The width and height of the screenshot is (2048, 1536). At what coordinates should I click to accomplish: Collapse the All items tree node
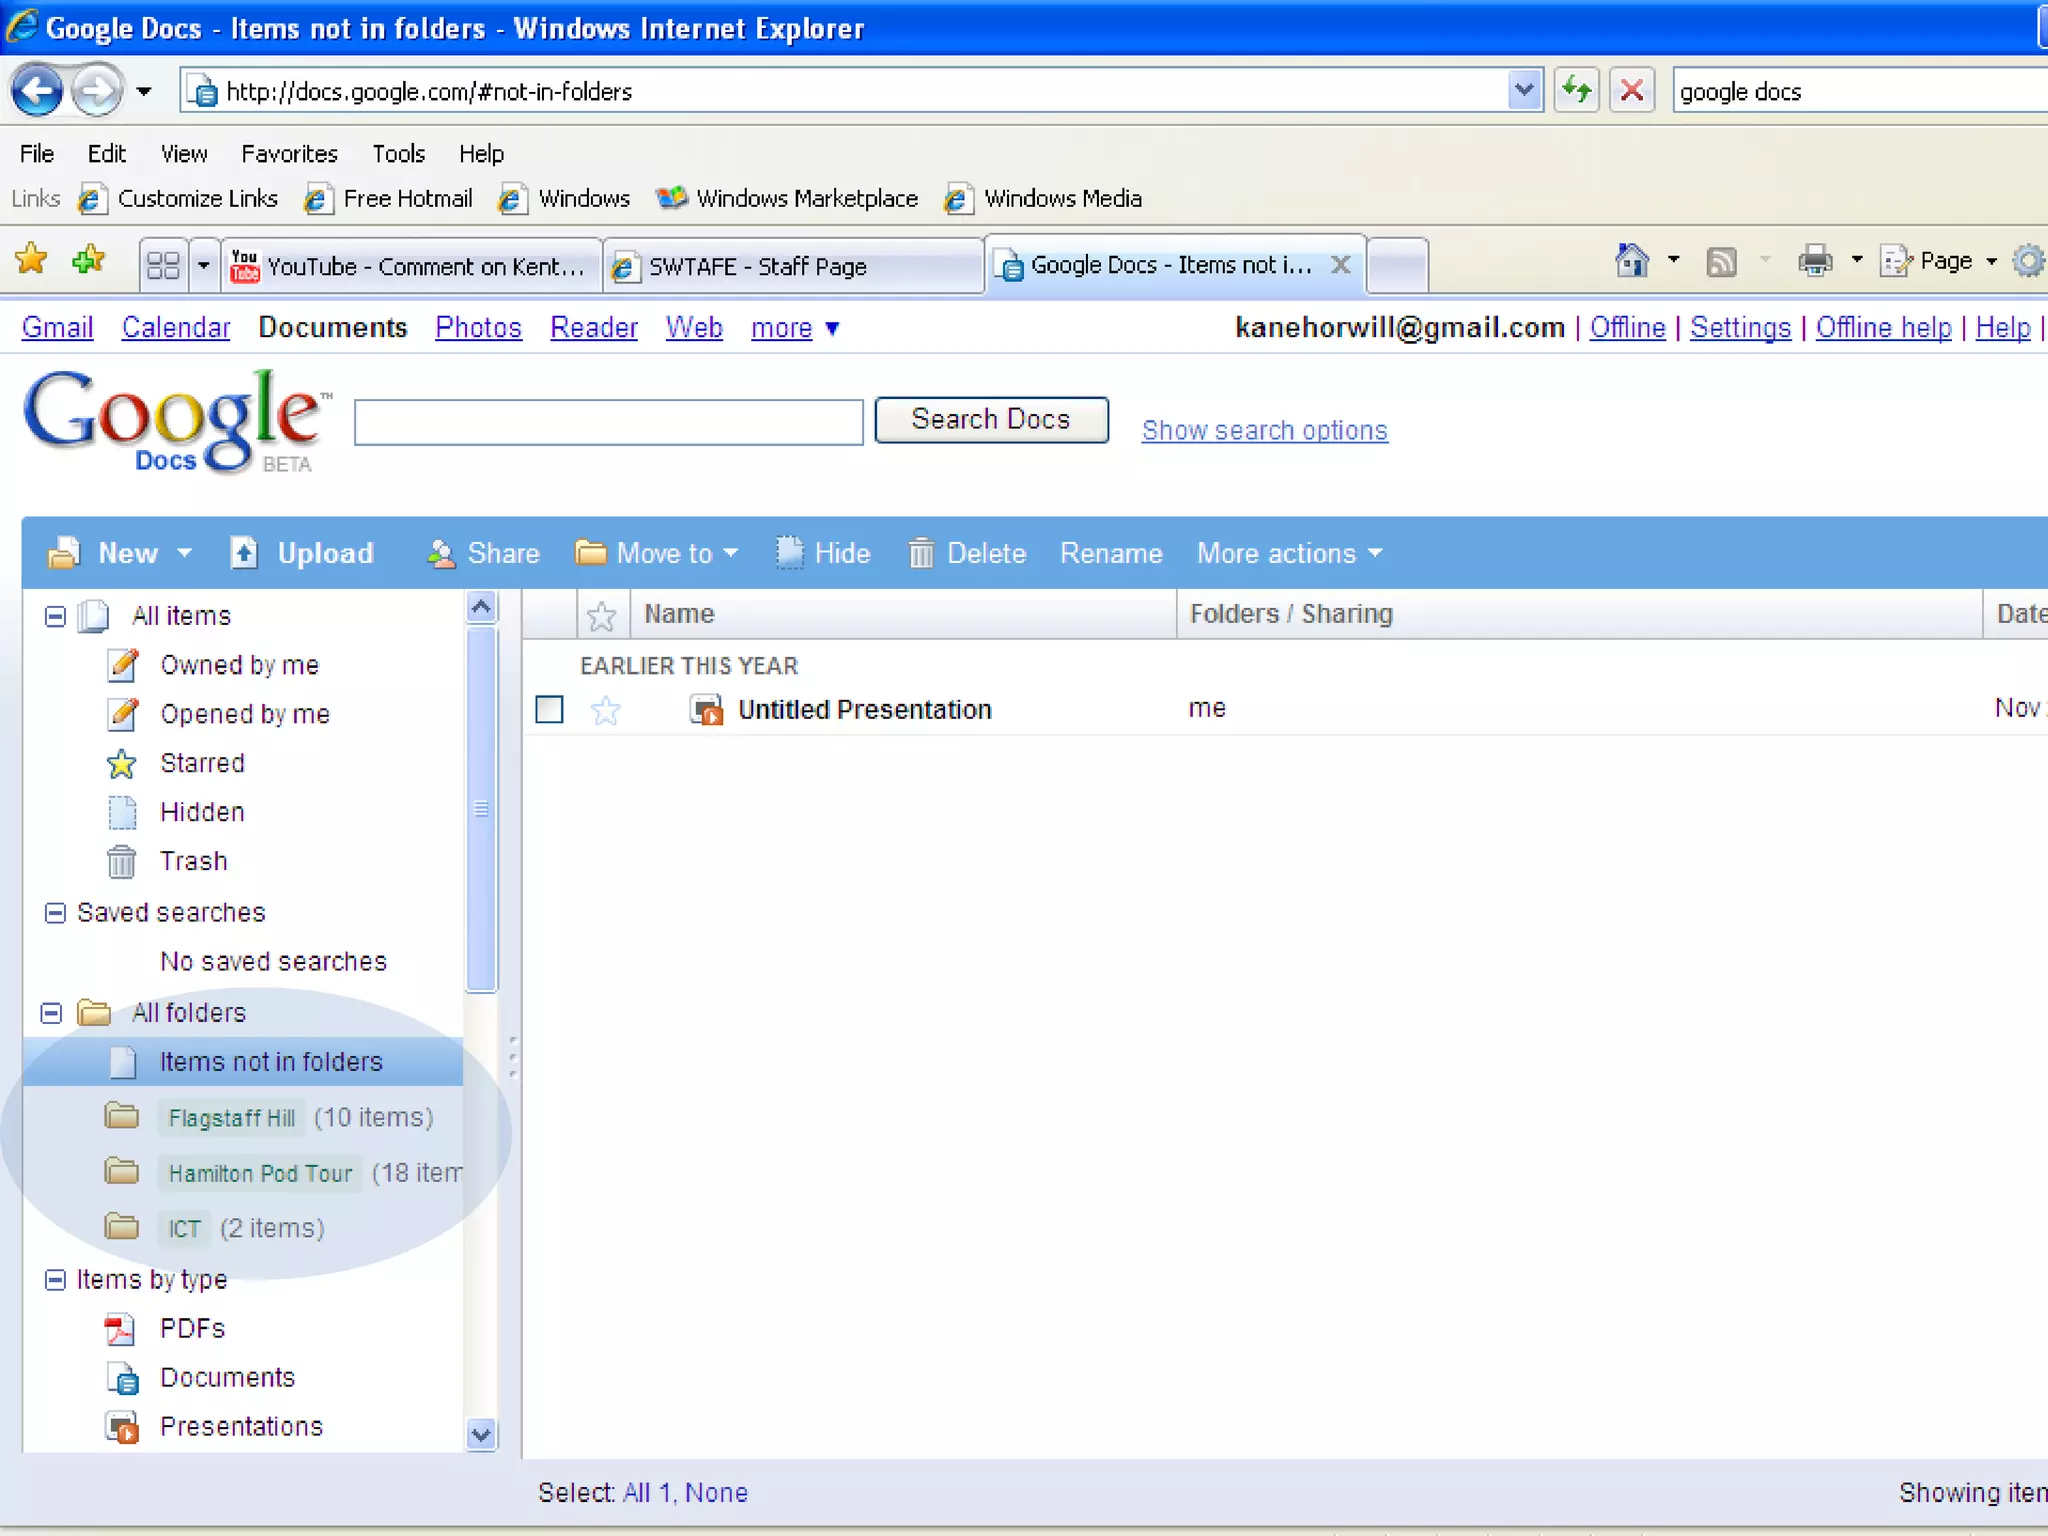pyautogui.click(x=55, y=616)
